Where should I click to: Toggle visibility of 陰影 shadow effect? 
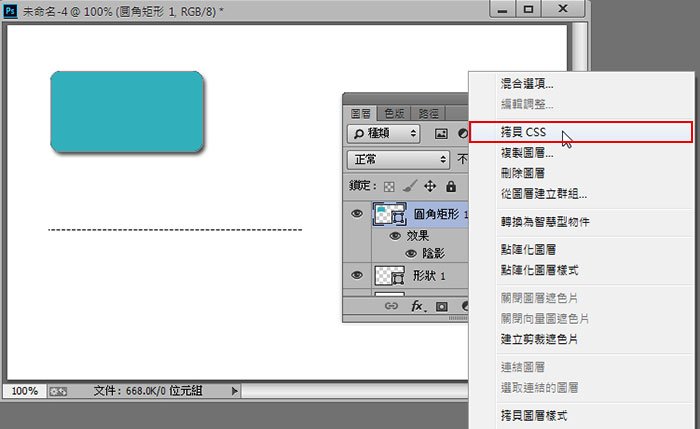(411, 254)
